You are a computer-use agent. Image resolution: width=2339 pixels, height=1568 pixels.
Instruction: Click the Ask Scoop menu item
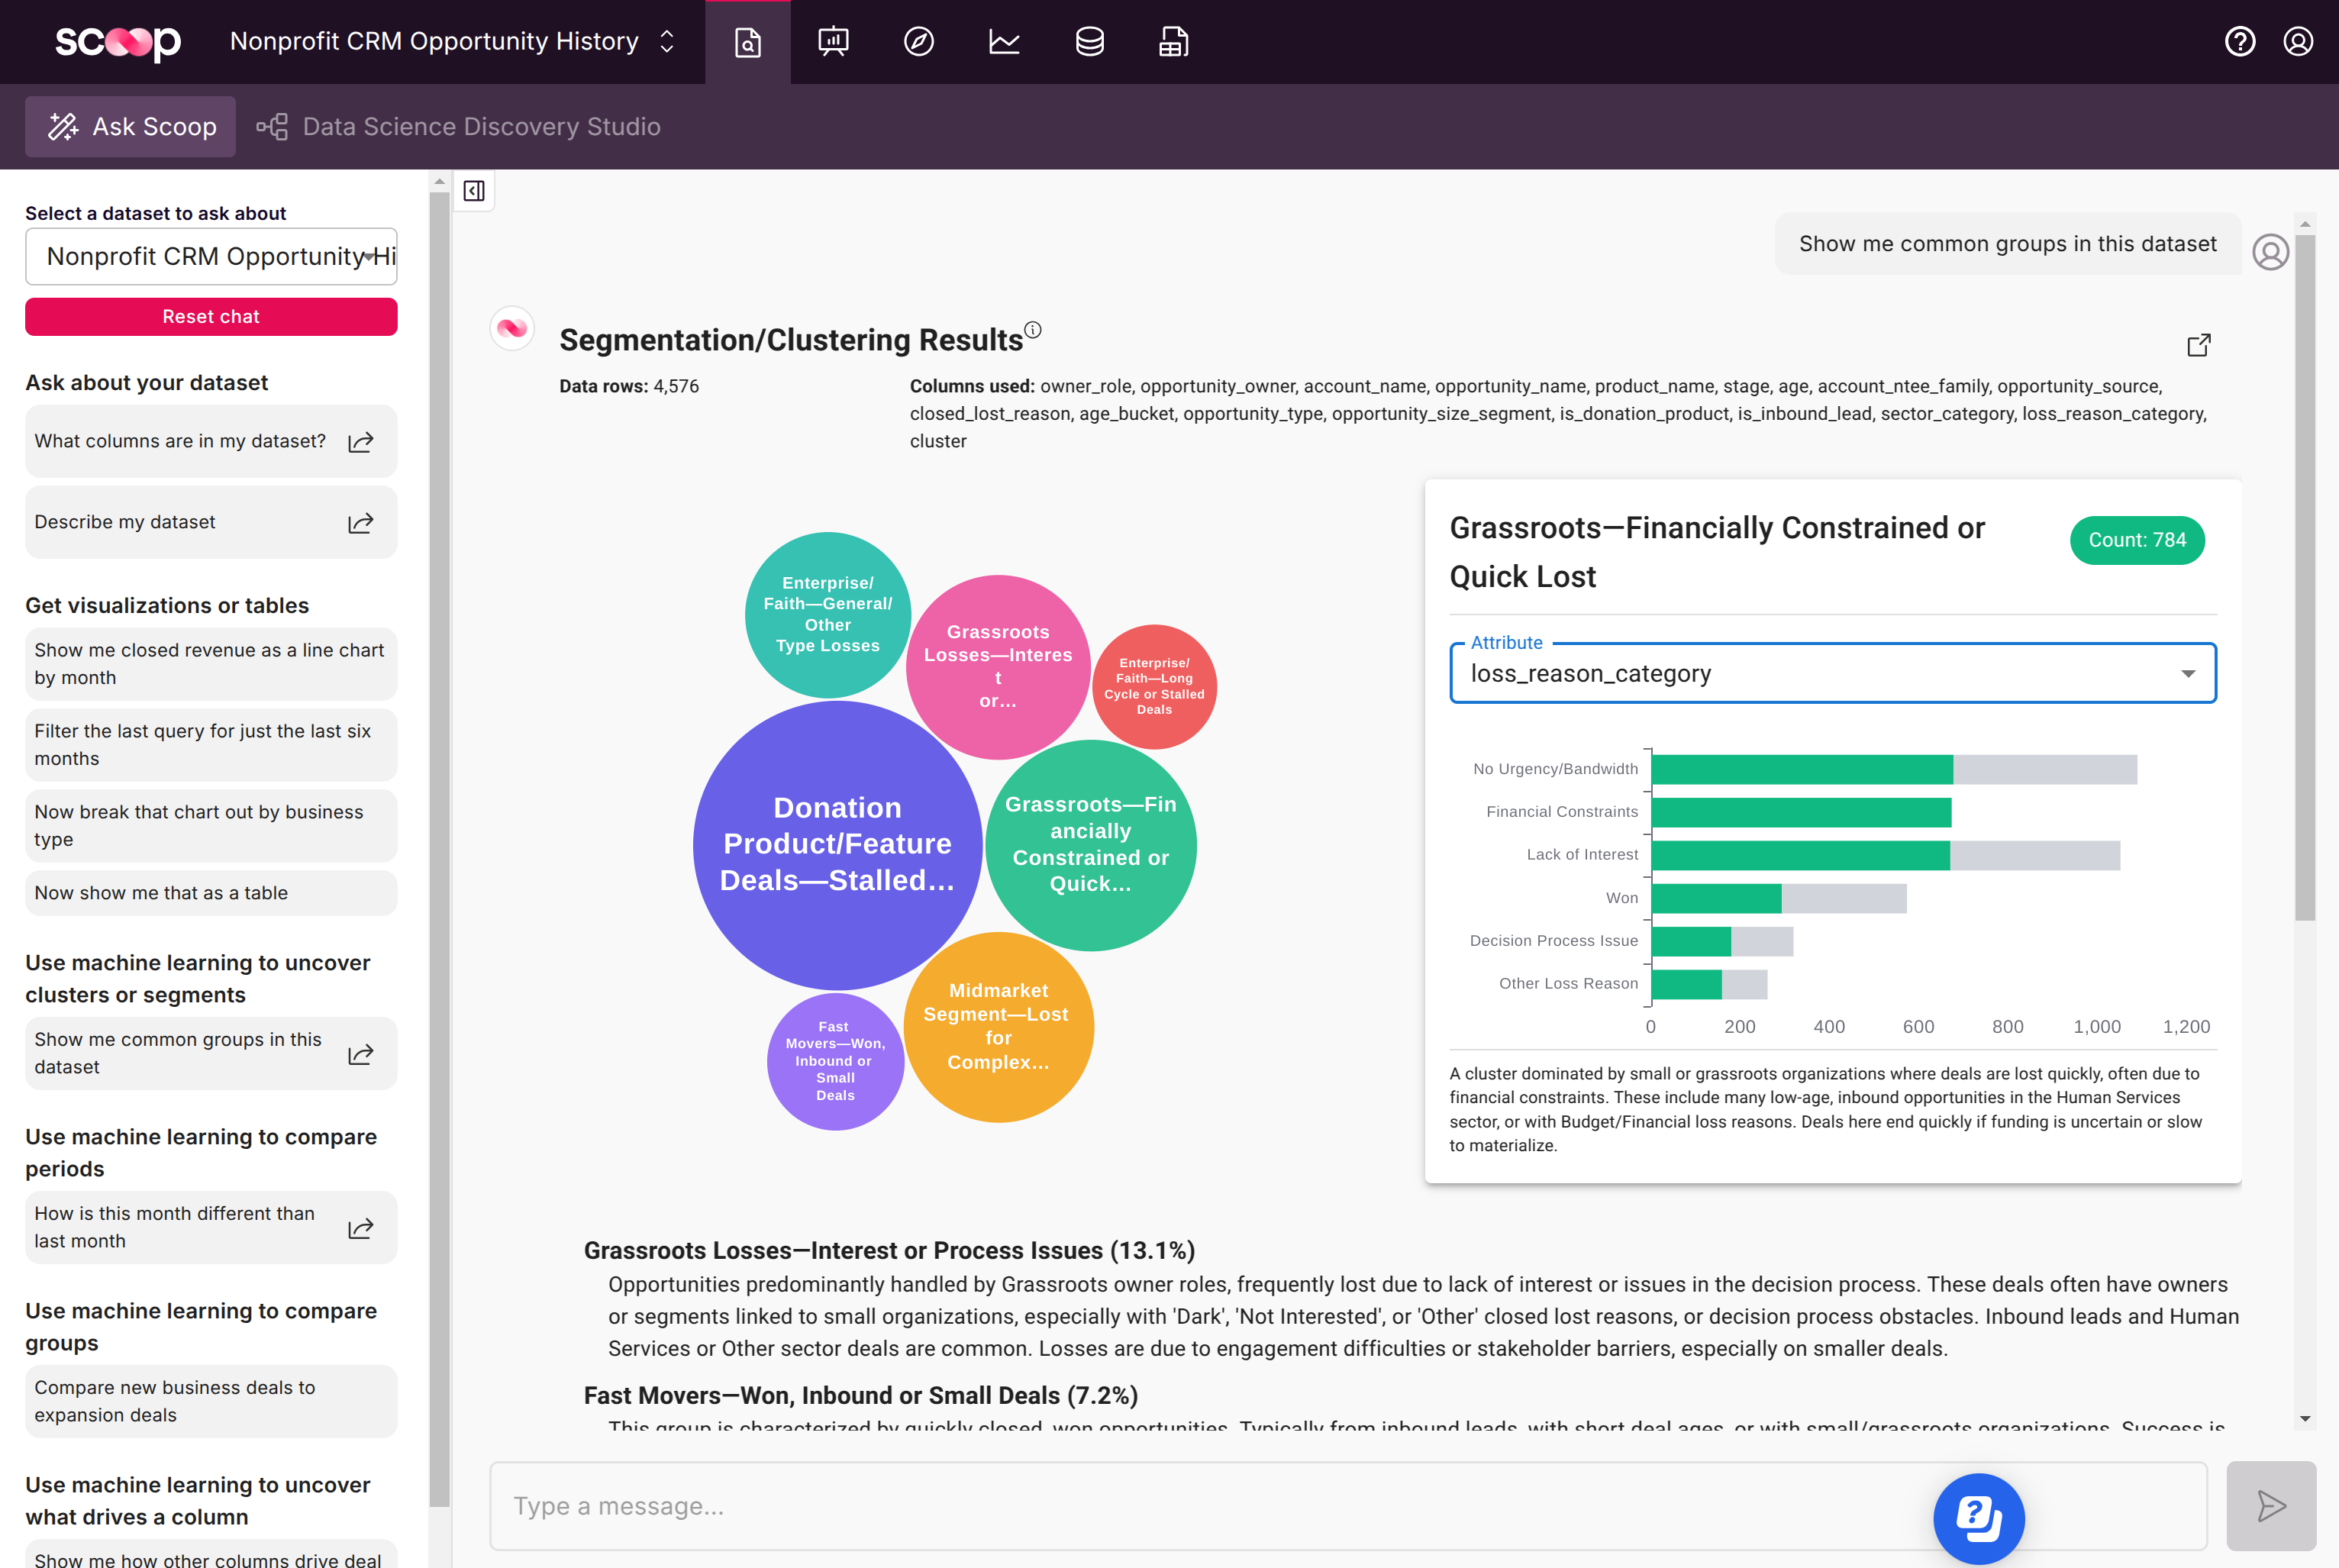[130, 126]
